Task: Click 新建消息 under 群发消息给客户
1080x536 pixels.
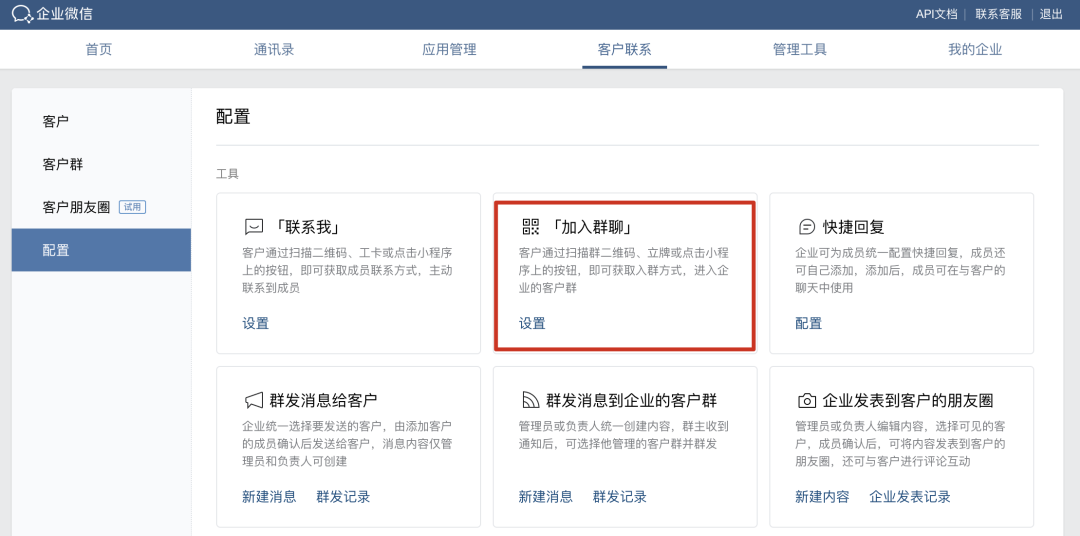Action: tap(269, 496)
